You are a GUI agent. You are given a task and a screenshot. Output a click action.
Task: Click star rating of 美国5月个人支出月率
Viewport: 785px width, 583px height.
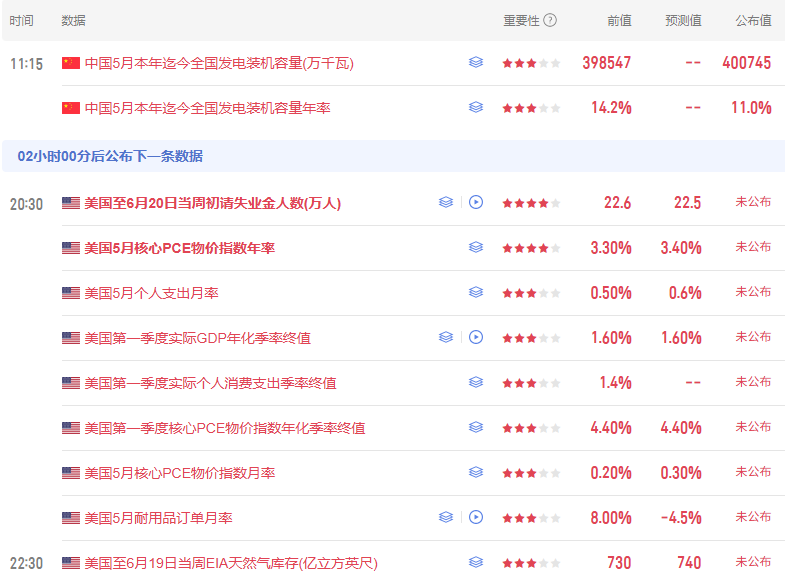[x=531, y=293]
